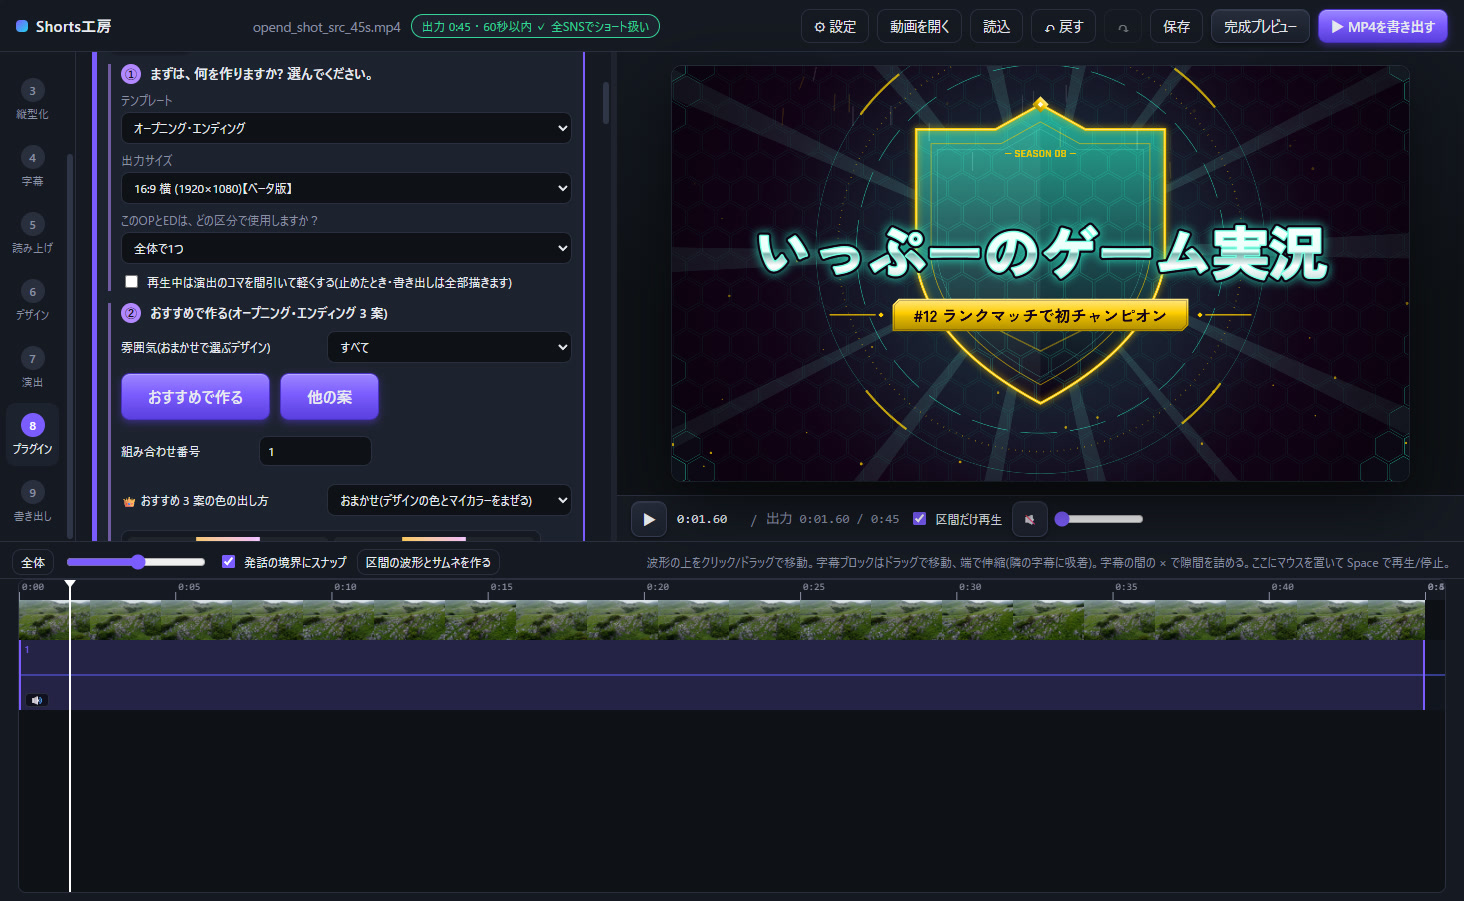
Task: Click 動画を開く to open a video
Action: click(920, 27)
